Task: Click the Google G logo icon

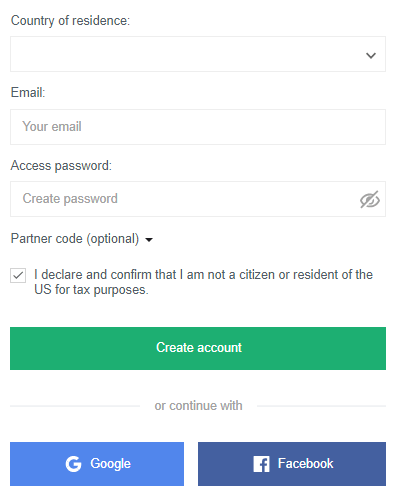Action: click(x=73, y=464)
